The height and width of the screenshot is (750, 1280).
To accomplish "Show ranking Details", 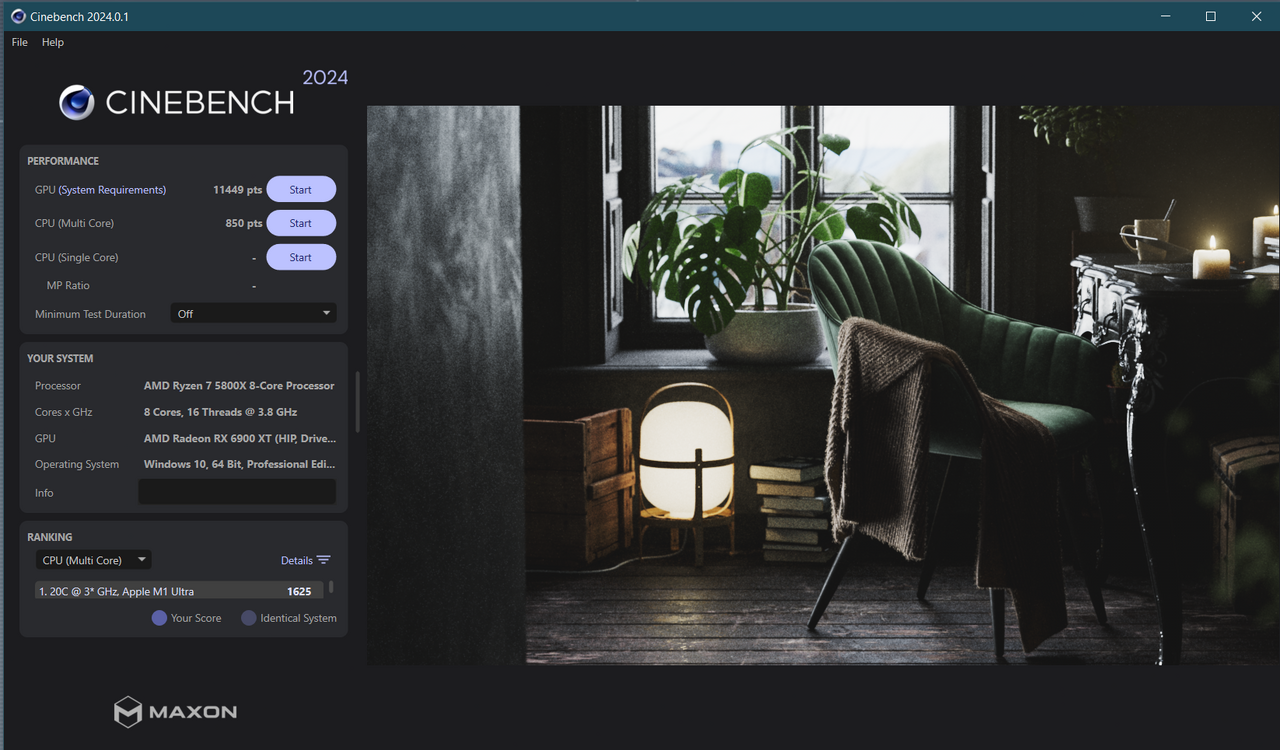I will pyautogui.click(x=297, y=560).
